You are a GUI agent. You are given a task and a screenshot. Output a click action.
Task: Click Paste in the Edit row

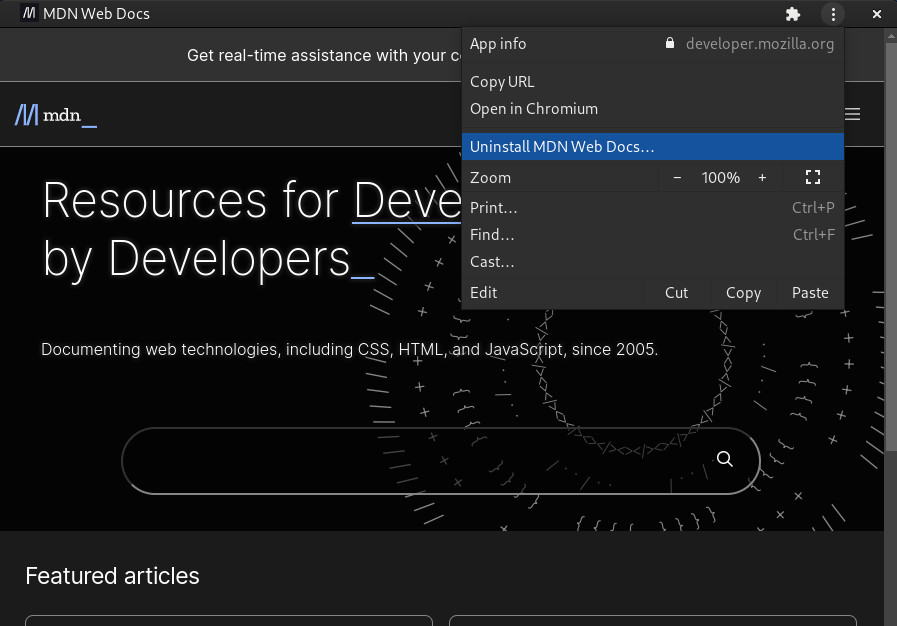[810, 293]
